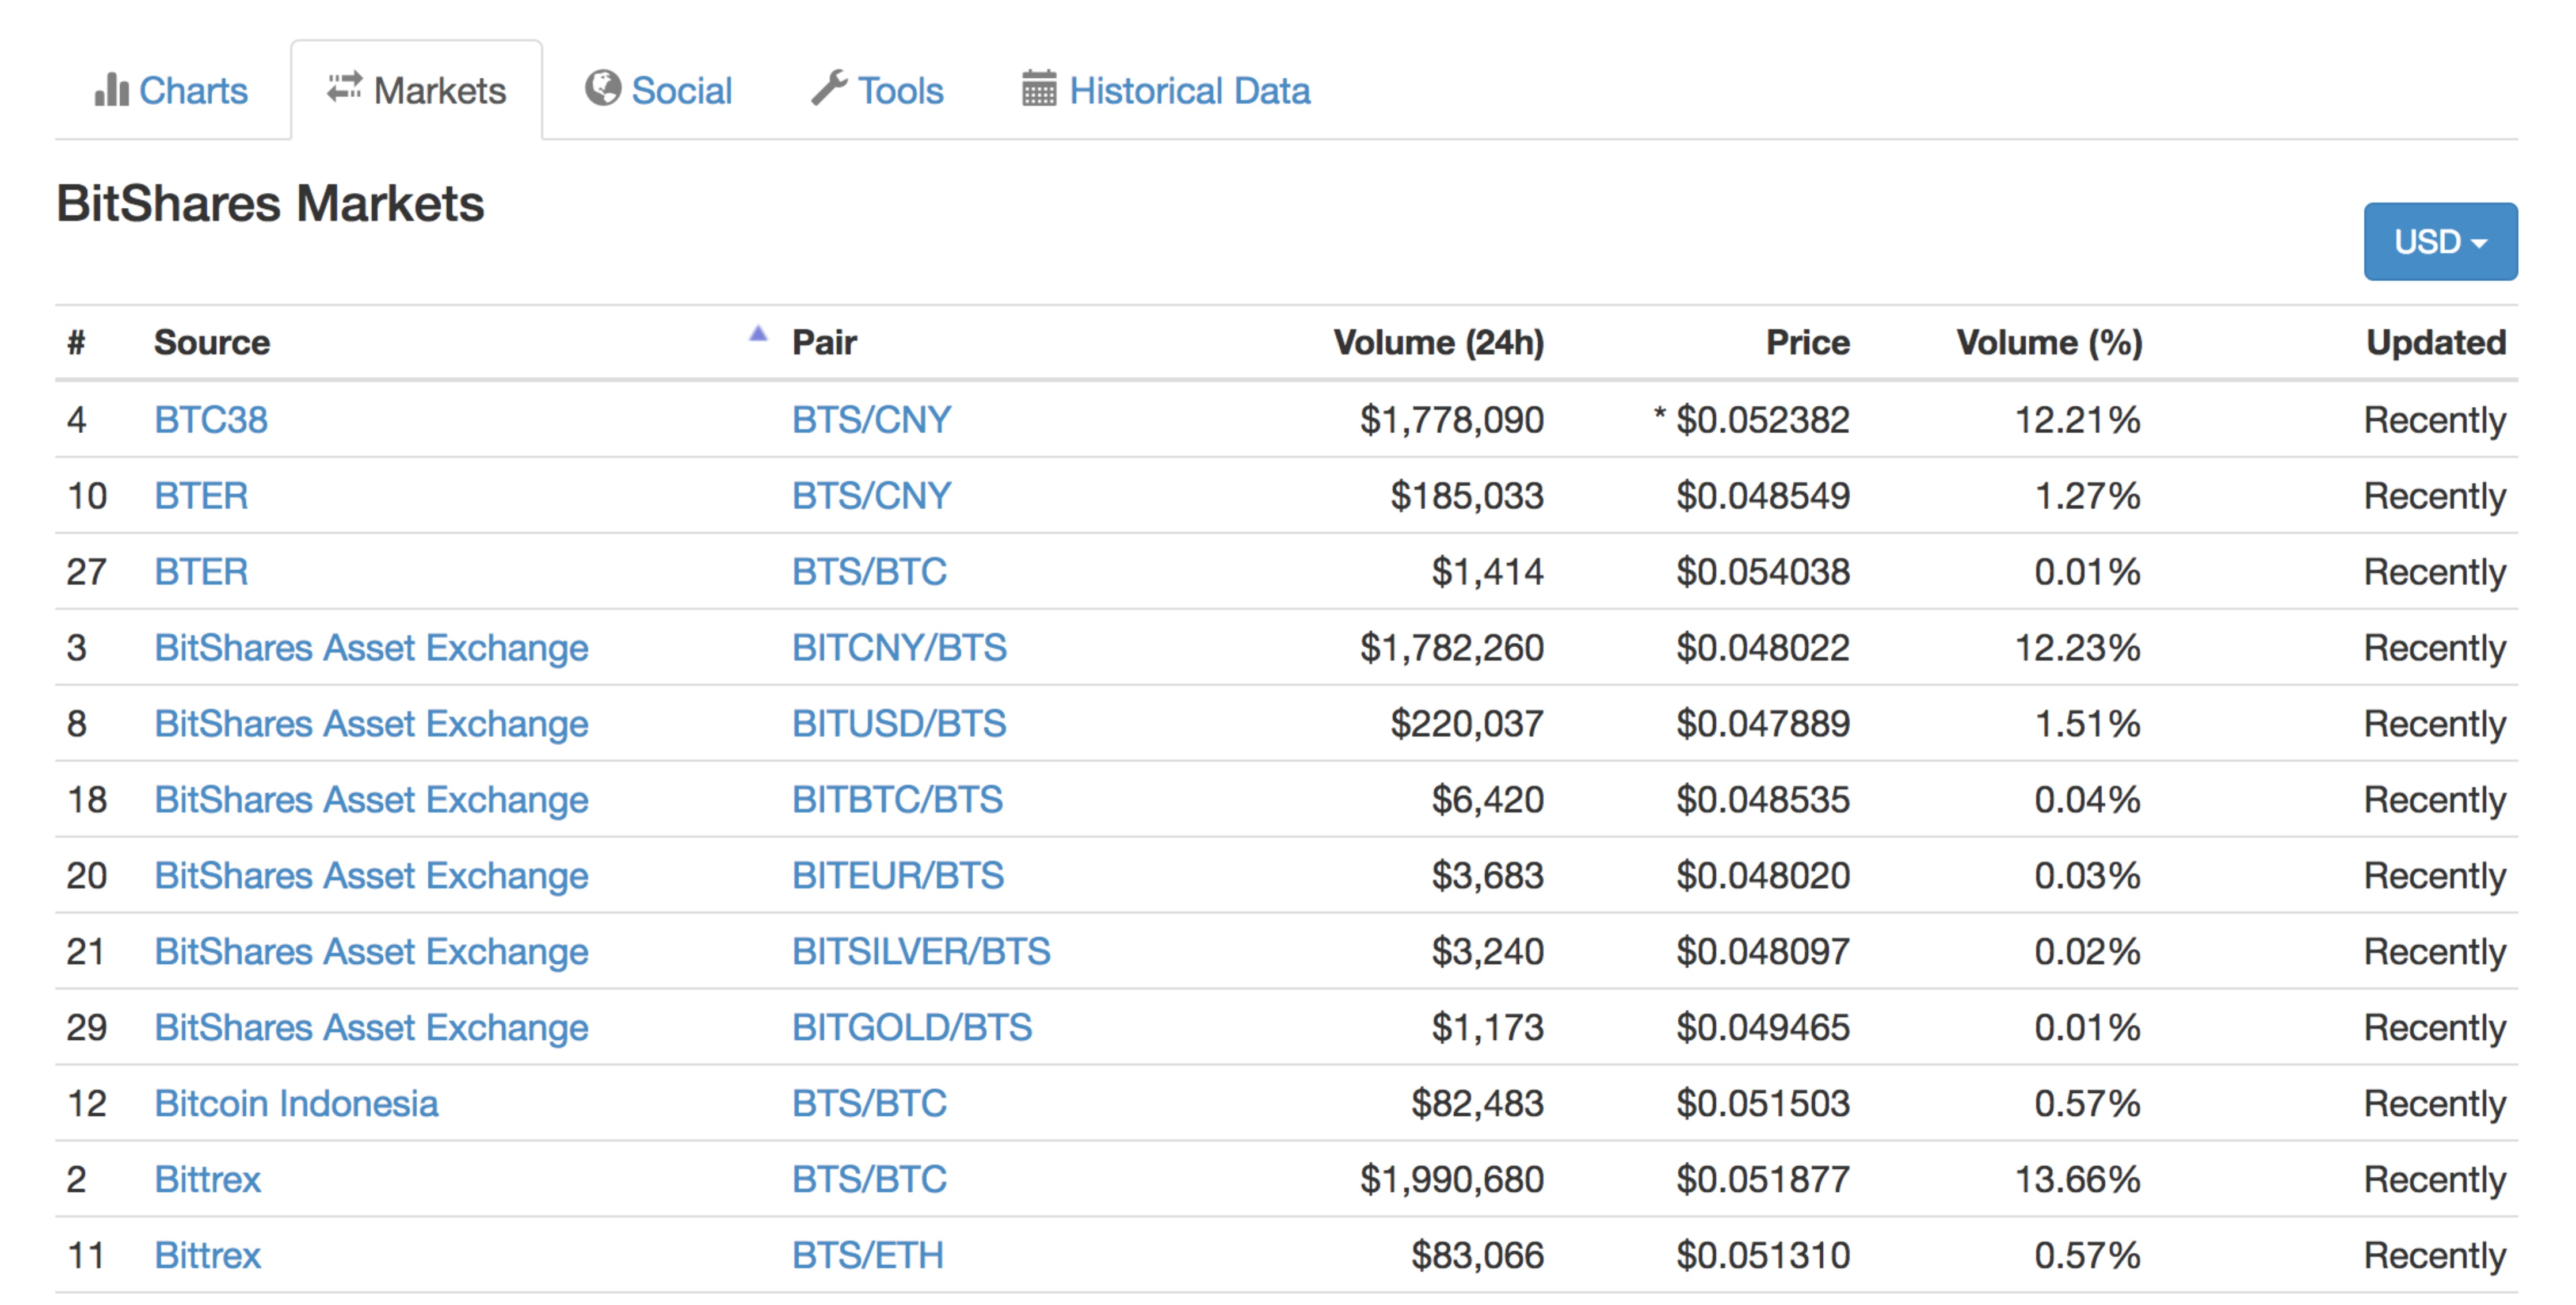The image size is (2576, 1305).
Task: Open the BITSILVER/BTS pair link
Action: (x=921, y=952)
